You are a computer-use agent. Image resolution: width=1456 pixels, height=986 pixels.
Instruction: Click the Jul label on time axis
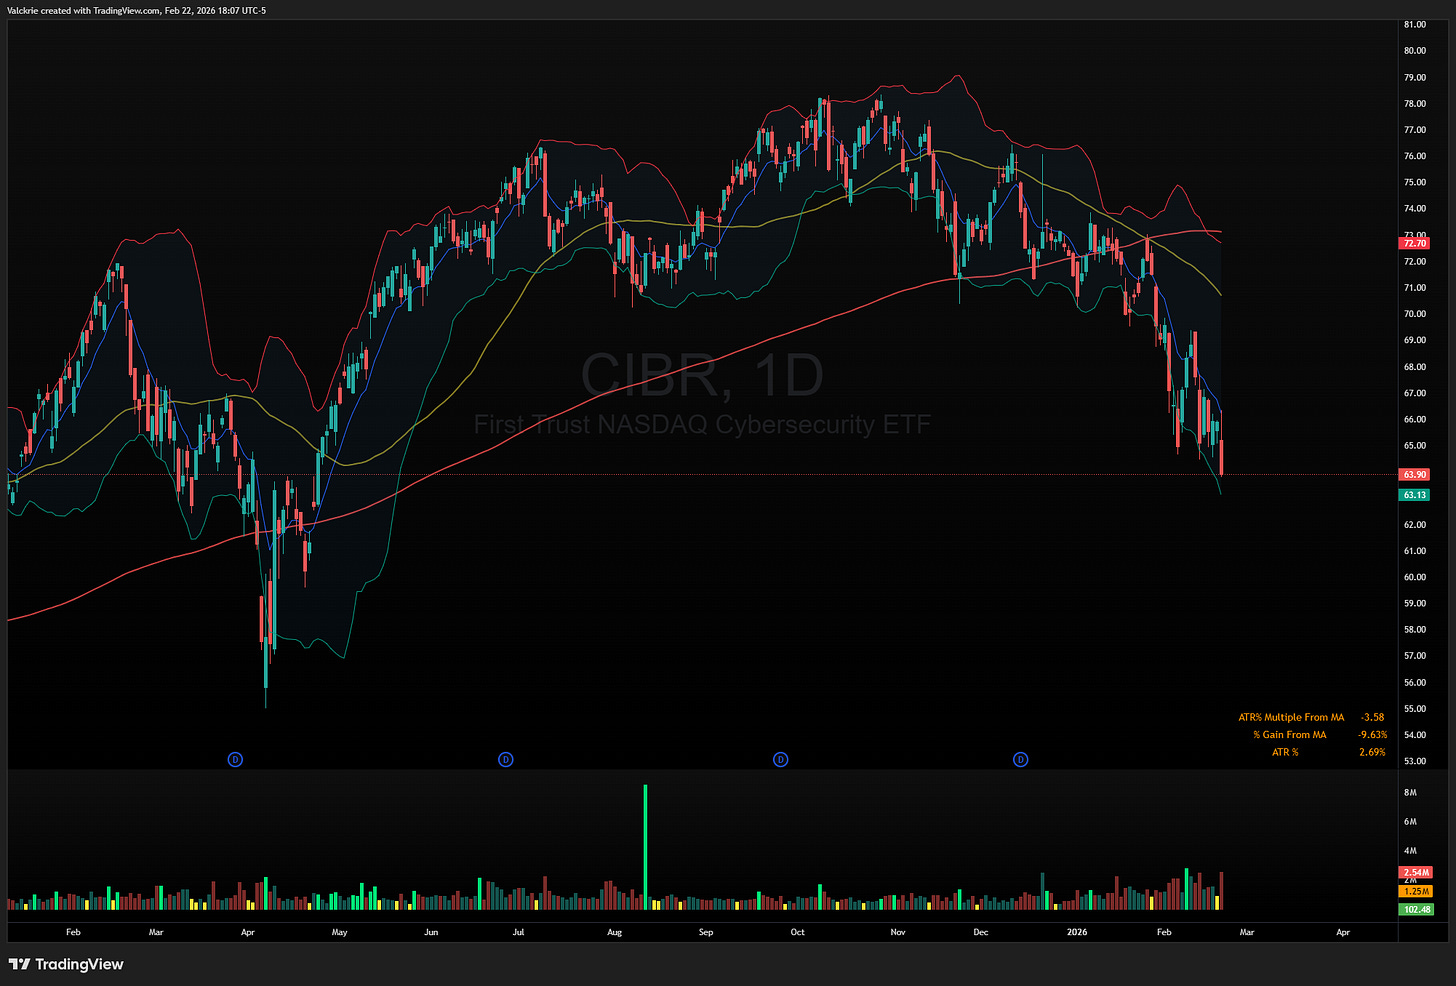coord(518,932)
